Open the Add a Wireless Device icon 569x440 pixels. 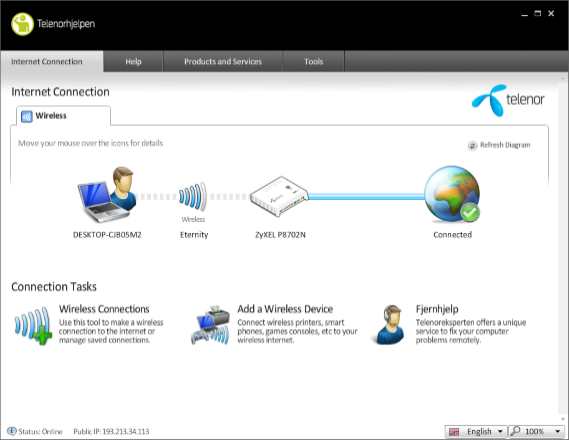(x=210, y=325)
